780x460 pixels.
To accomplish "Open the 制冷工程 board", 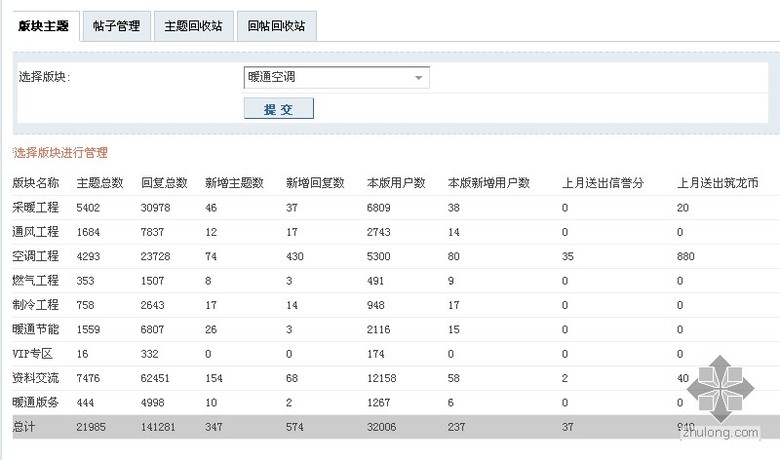I will pos(36,305).
